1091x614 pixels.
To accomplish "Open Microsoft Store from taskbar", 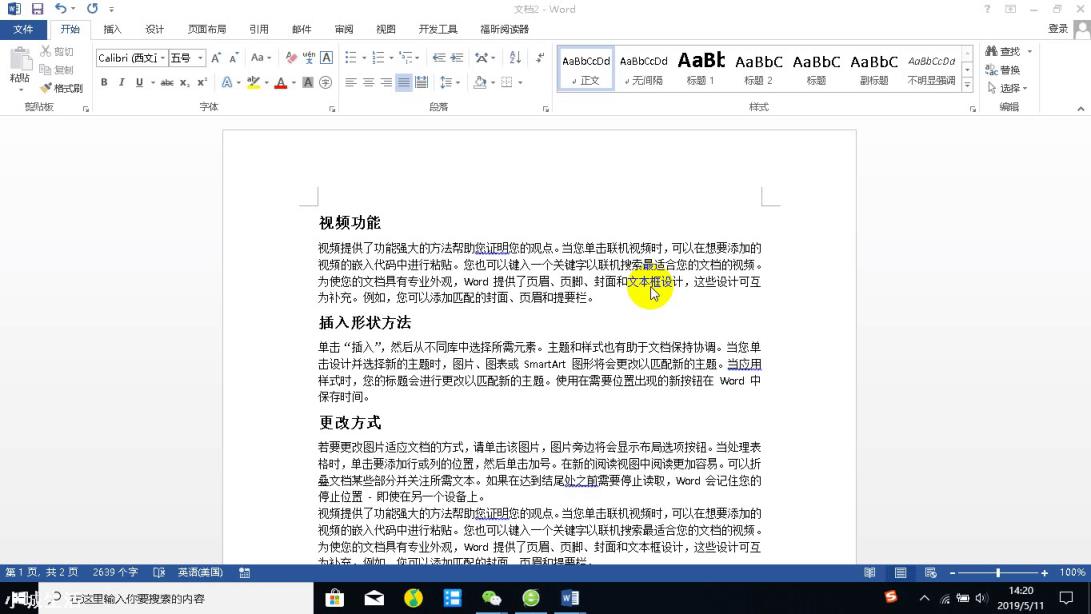I will click(x=335, y=598).
